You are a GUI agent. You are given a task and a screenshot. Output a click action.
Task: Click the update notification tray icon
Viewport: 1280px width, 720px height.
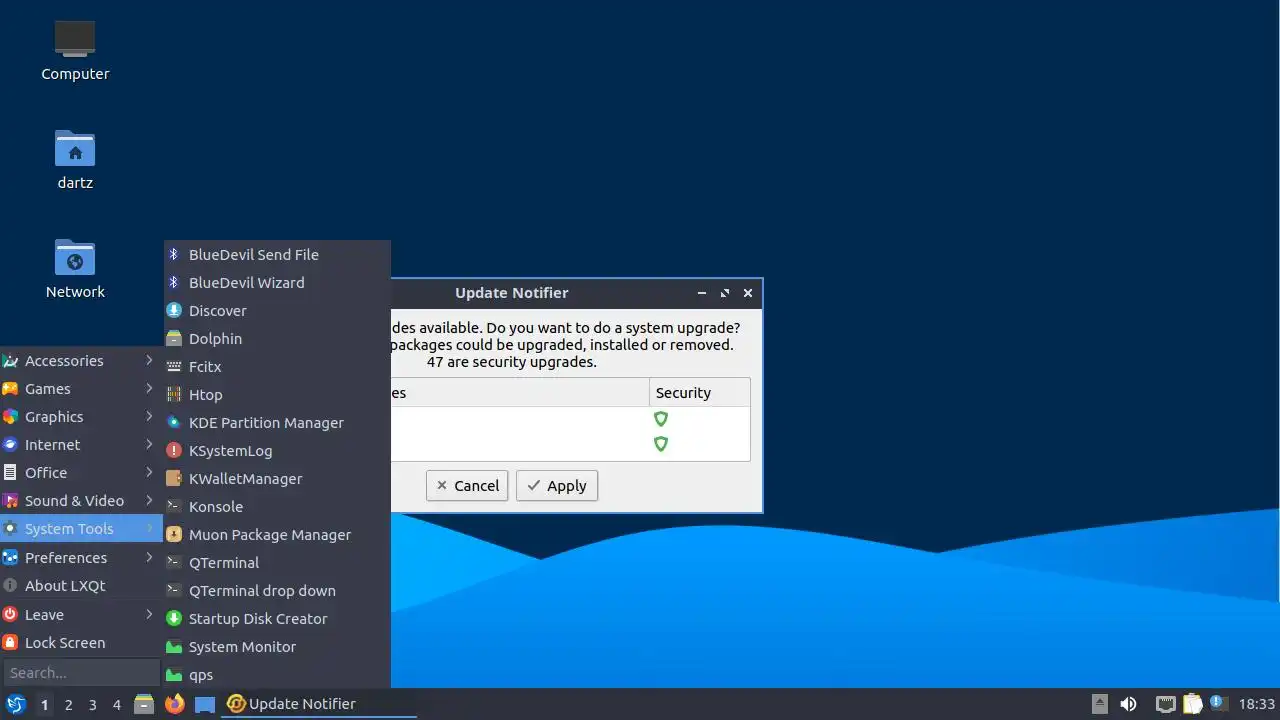coord(1217,703)
